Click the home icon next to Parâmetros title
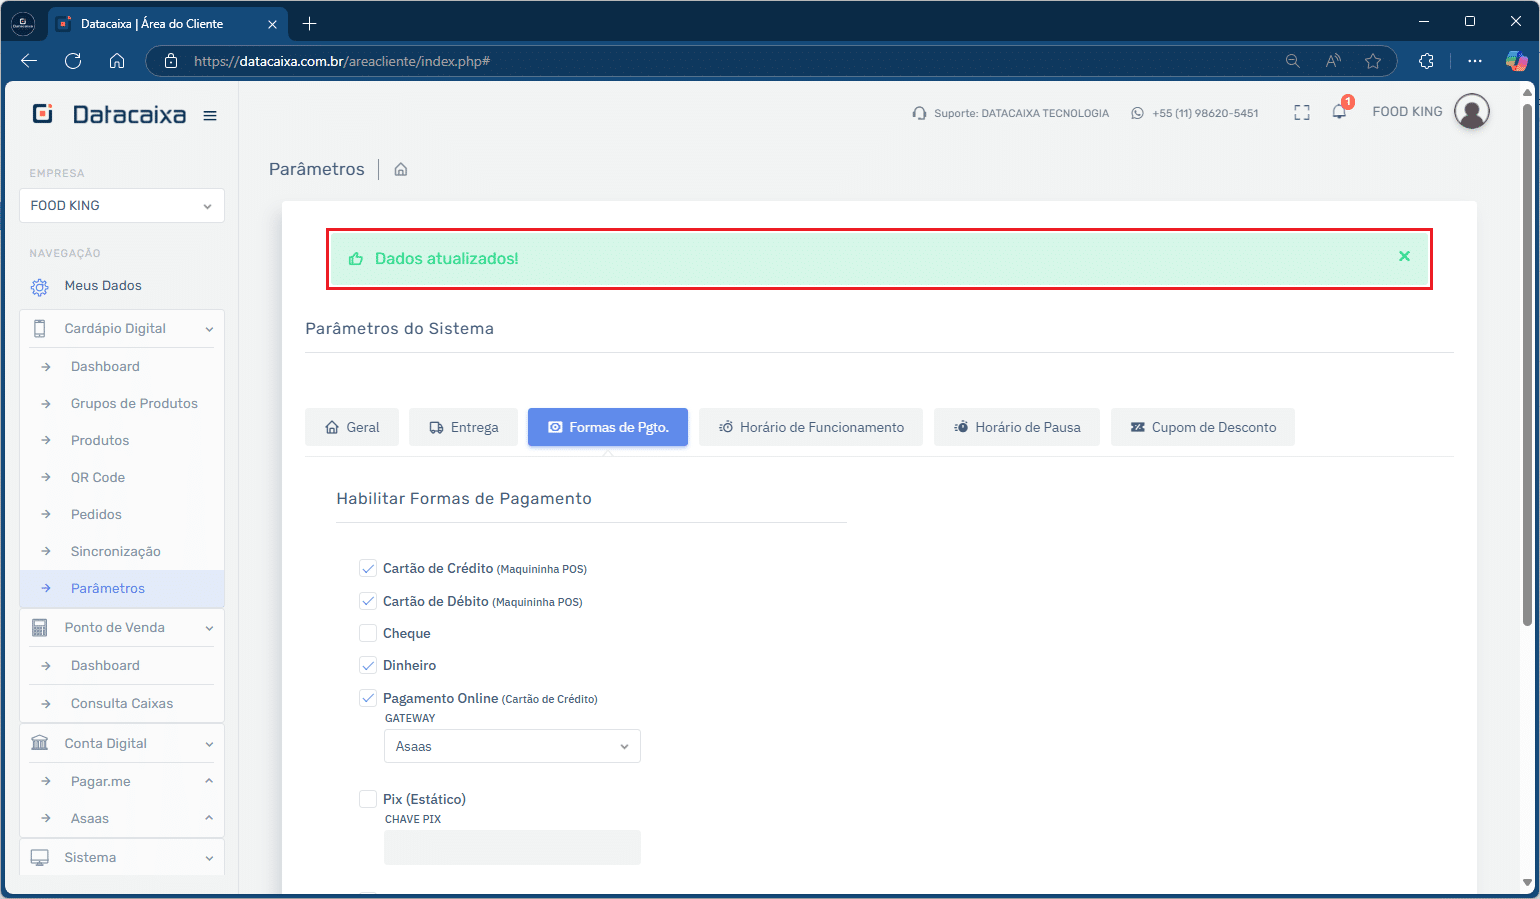The width and height of the screenshot is (1540, 899). [401, 170]
